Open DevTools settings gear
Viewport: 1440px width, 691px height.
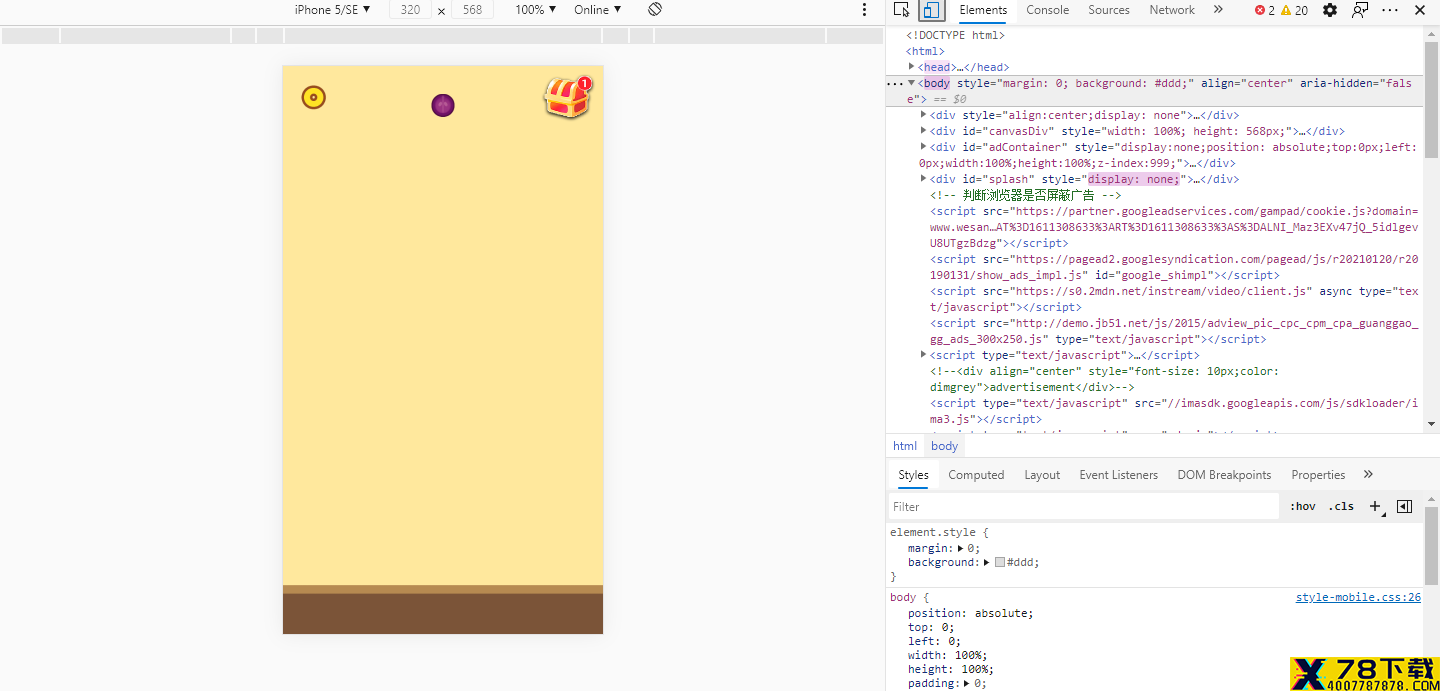coord(1329,10)
